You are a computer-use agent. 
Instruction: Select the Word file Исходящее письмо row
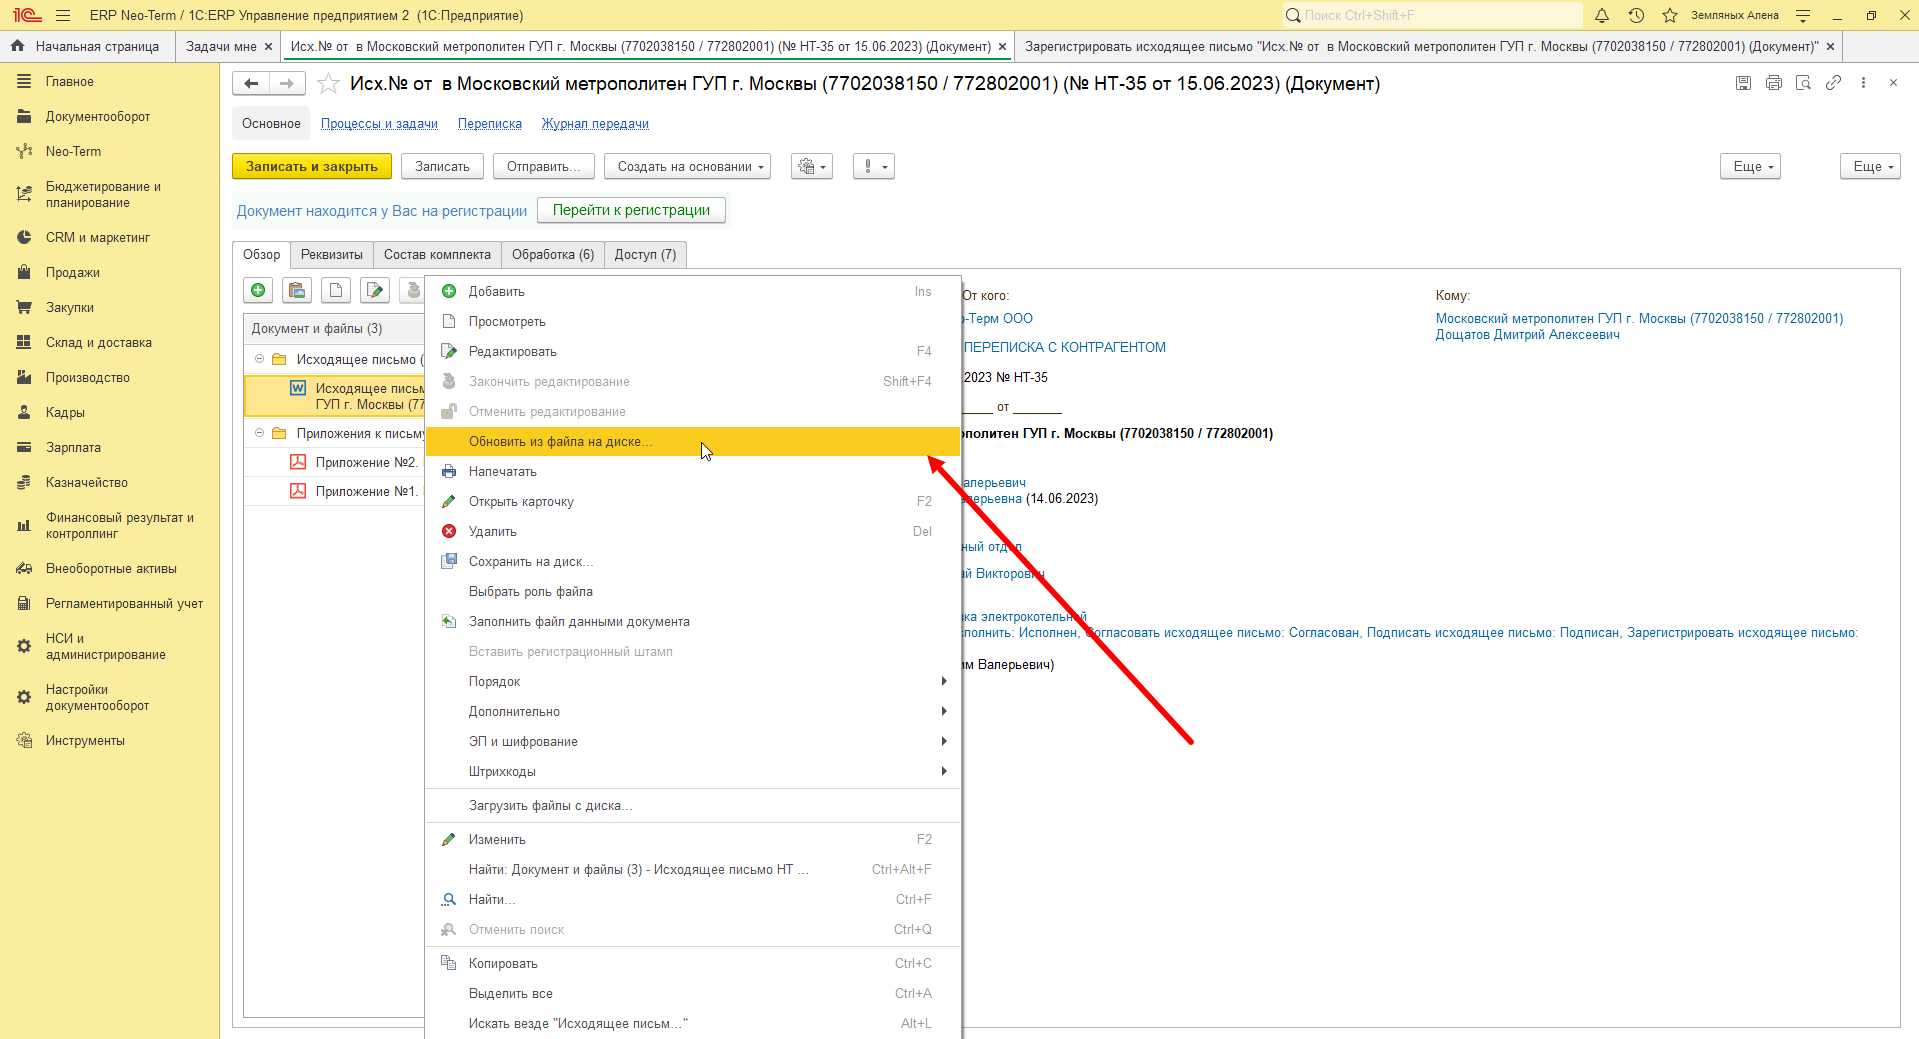click(x=335, y=396)
